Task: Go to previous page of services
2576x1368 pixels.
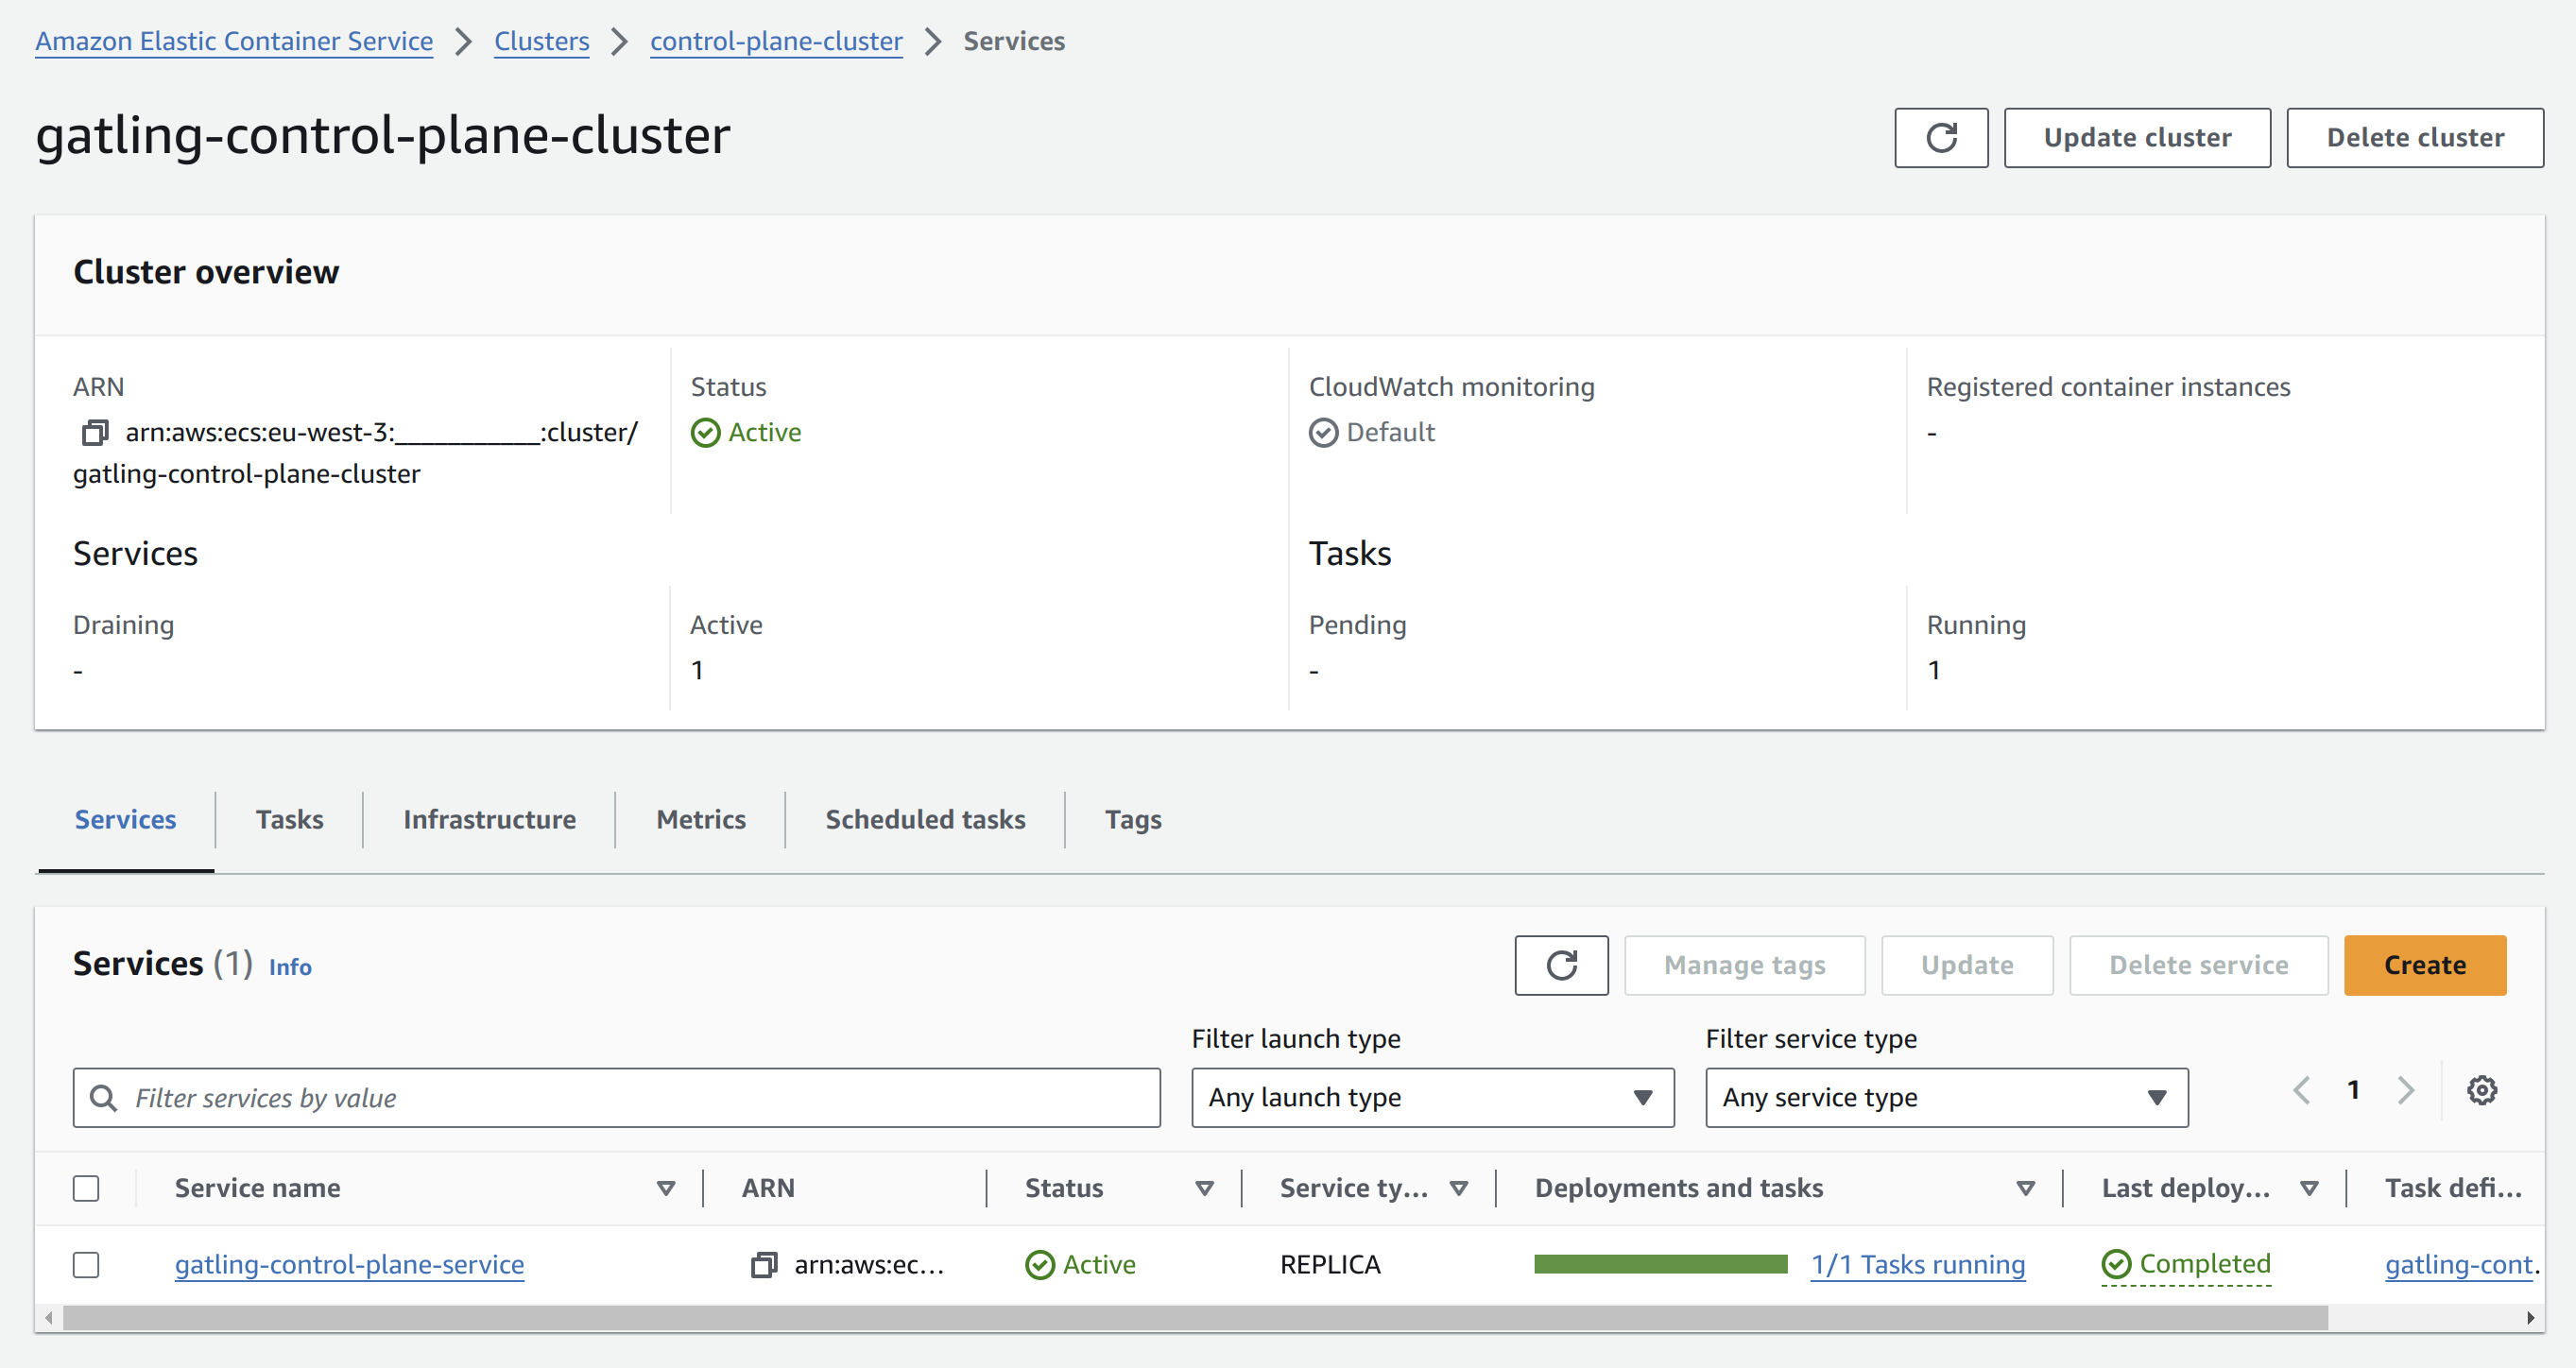Action: 2302,1089
